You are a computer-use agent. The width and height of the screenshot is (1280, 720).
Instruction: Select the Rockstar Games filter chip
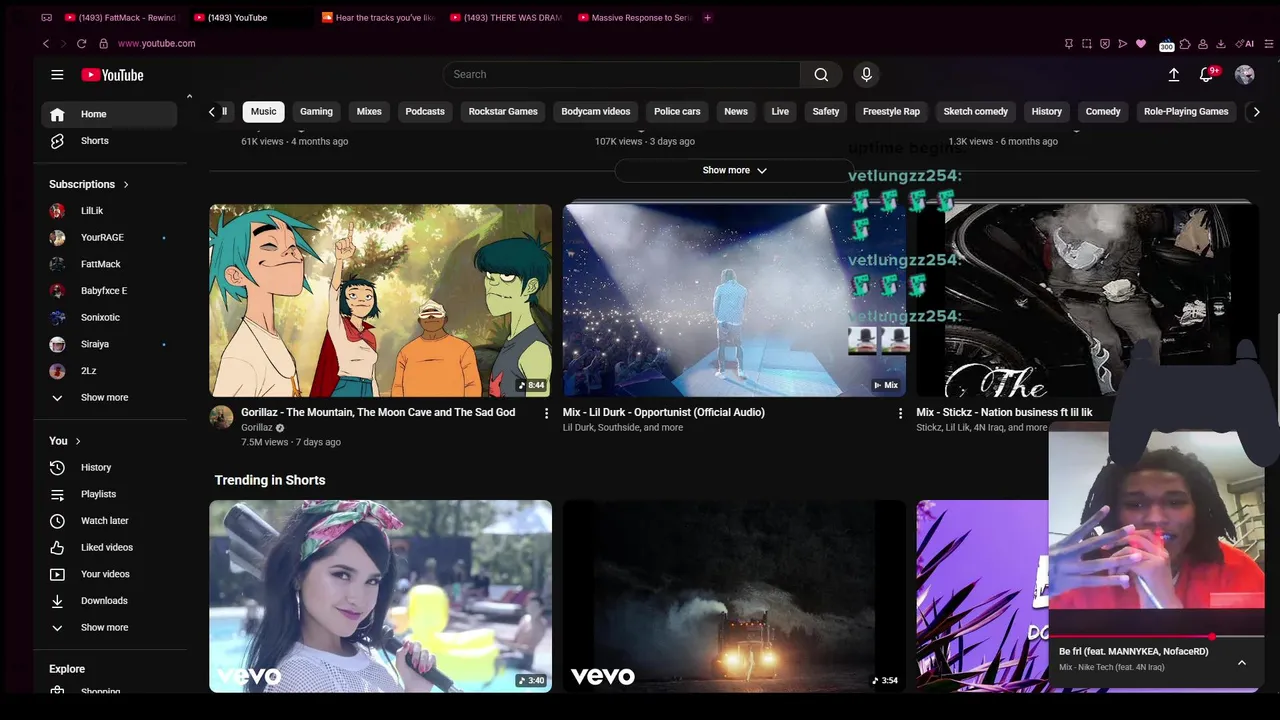coord(503,112)
